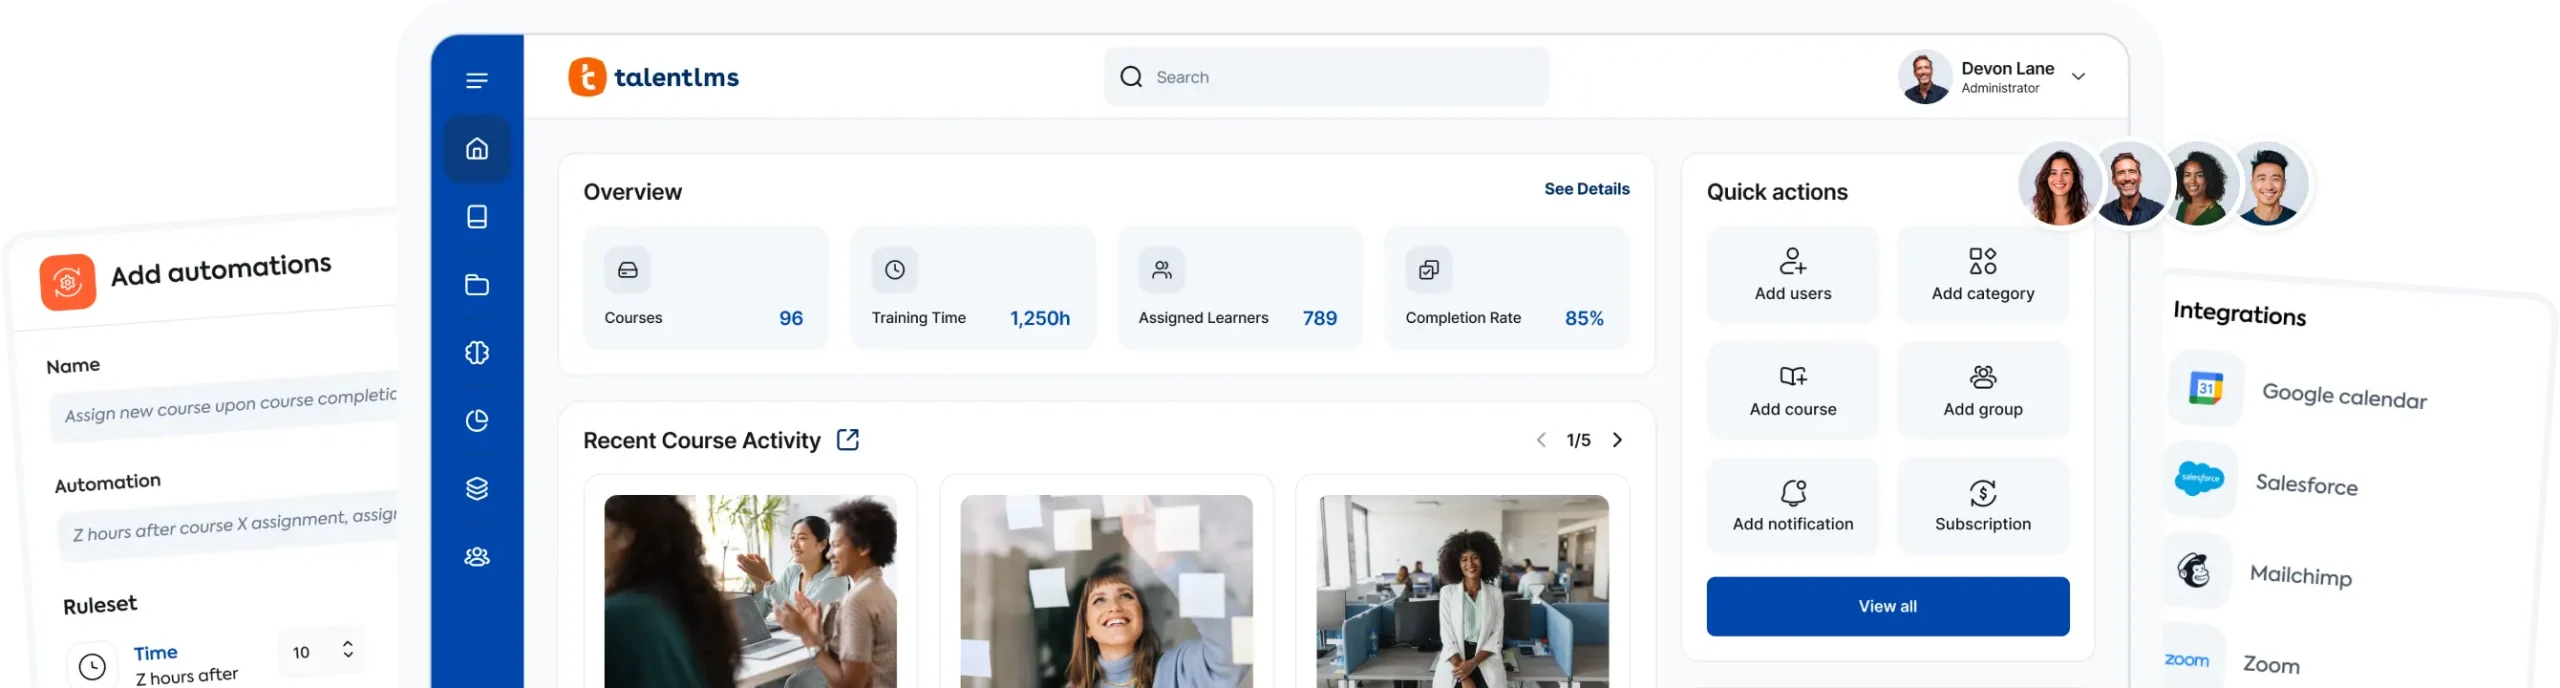Expand the Devon Lane account dropdown
This screenshot has width=2560, height=688.
[x=2078, y=77]
